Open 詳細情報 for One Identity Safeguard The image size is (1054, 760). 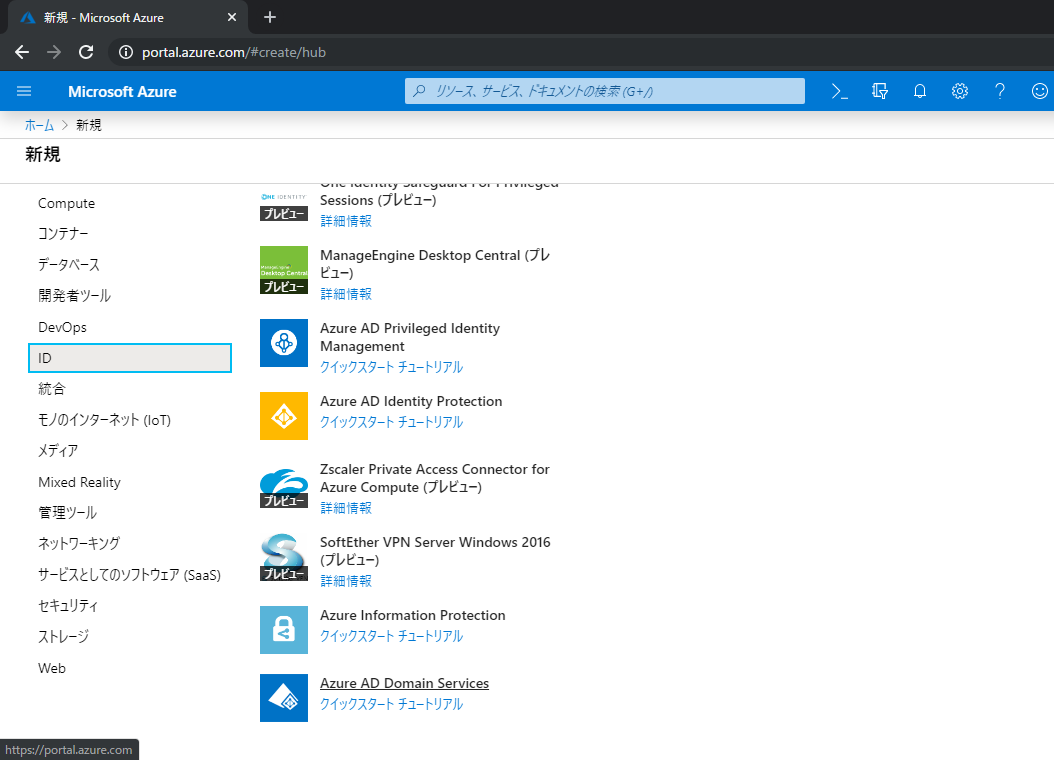pyautogui.click(x=346, y=221)
